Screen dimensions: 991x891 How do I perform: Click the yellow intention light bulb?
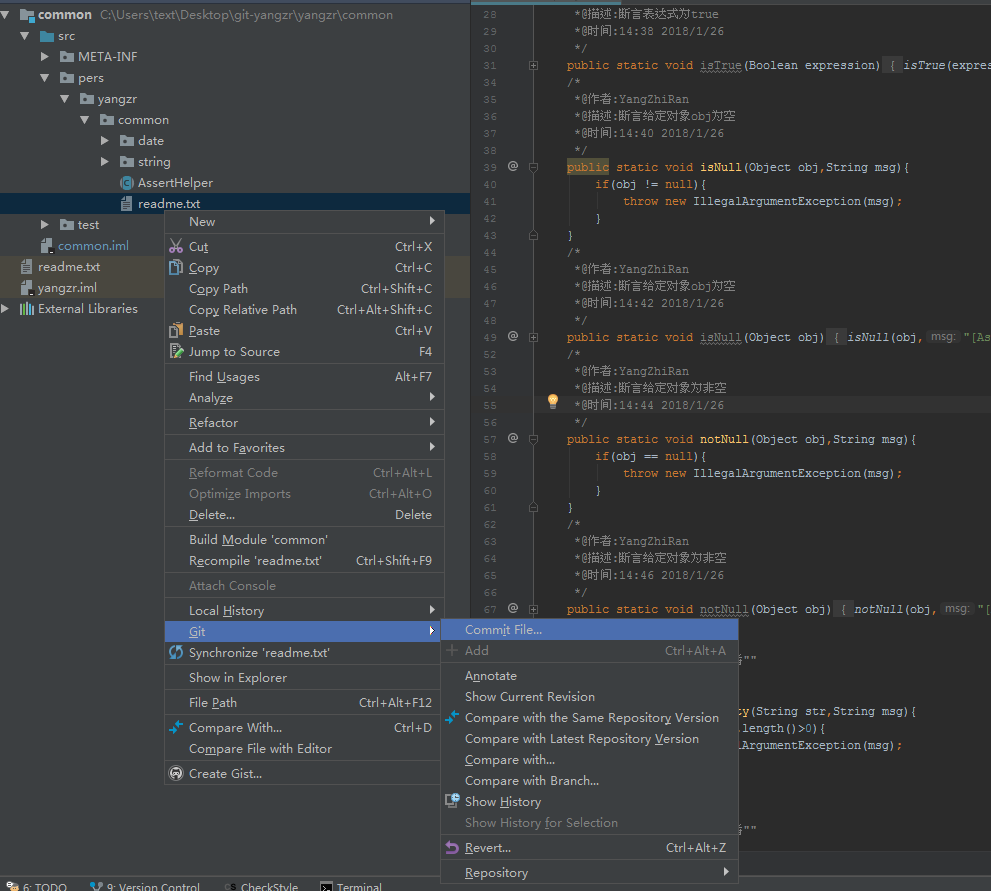pyautogui.click(x=552, y=401)
